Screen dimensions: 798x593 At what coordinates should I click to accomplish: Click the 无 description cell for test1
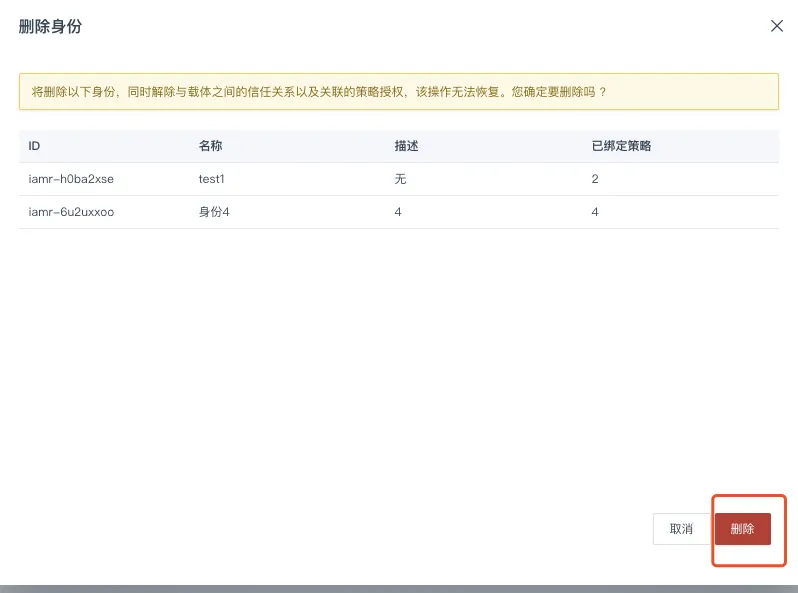[401, 179]
